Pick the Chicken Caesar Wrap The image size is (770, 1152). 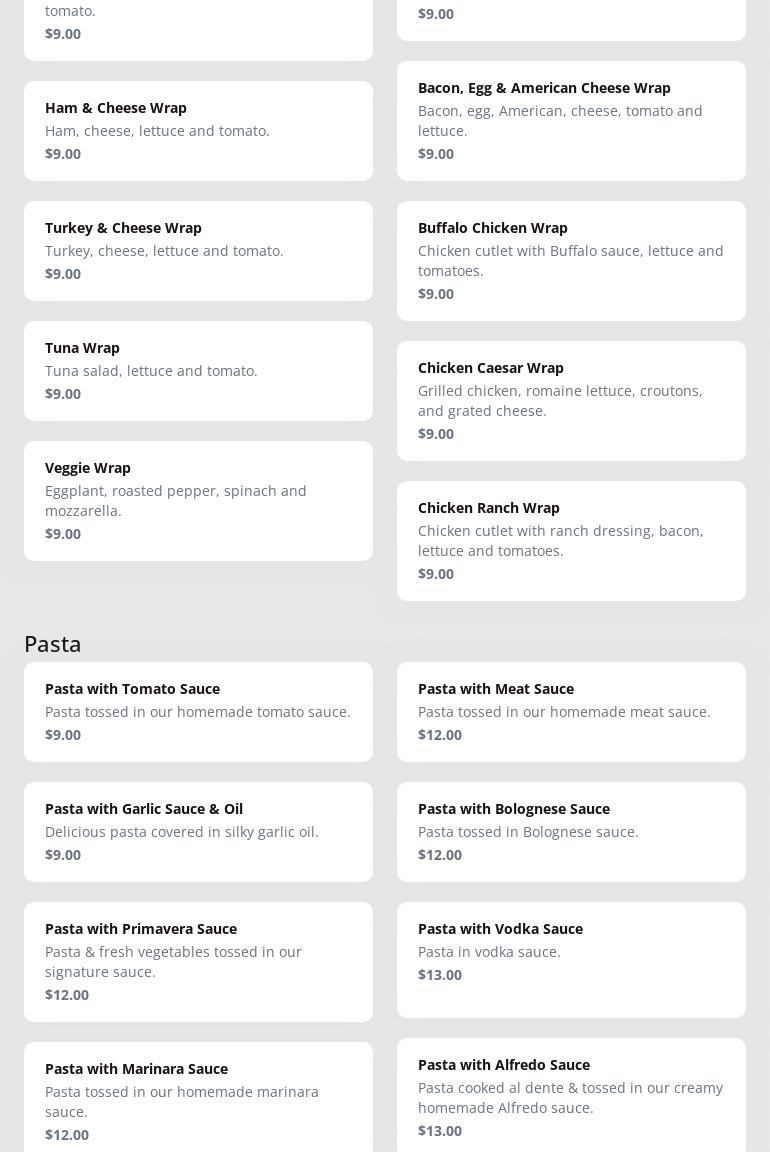(x=571, y=400)
